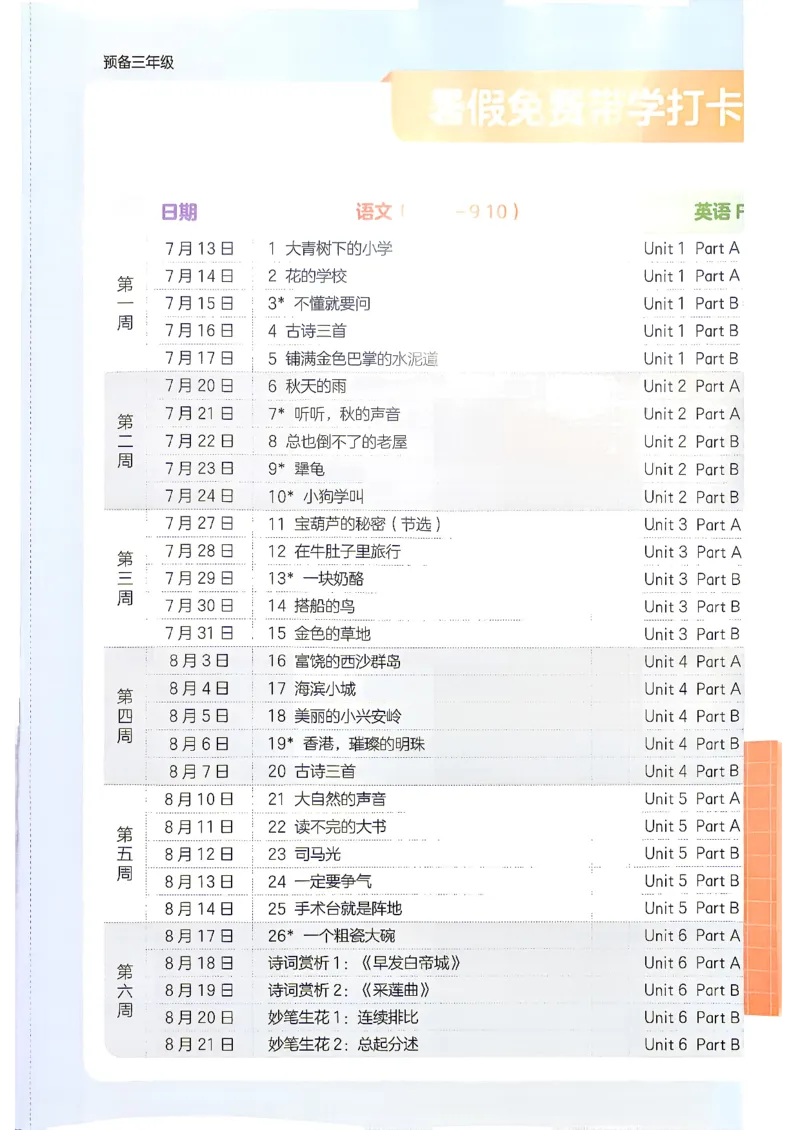This screenshot has width=800, height=1130.
Task: Click "诗词赏析2：《采莲曲》"
Action: pos(349,990)
